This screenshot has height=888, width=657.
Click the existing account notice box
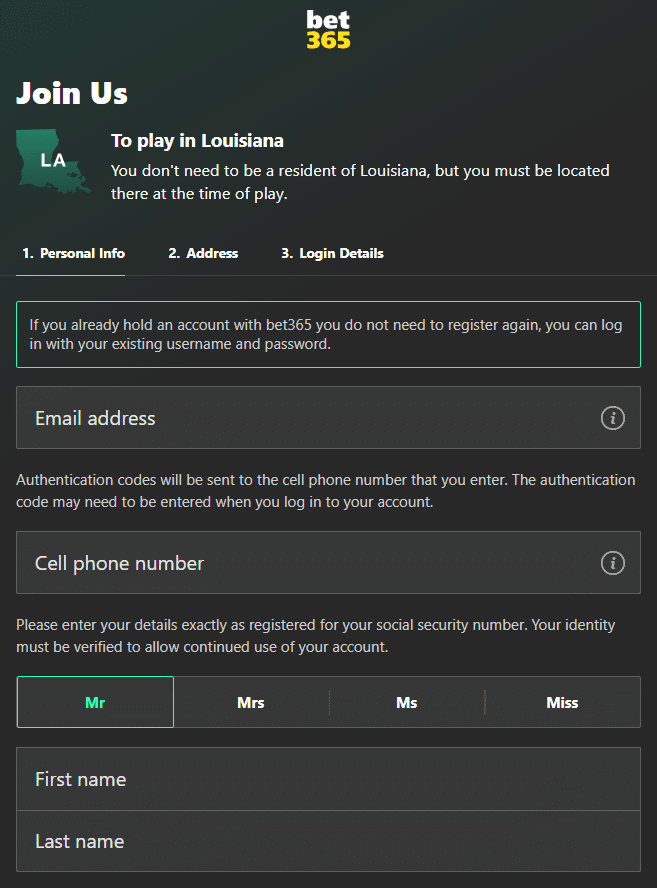pos(328,335)
